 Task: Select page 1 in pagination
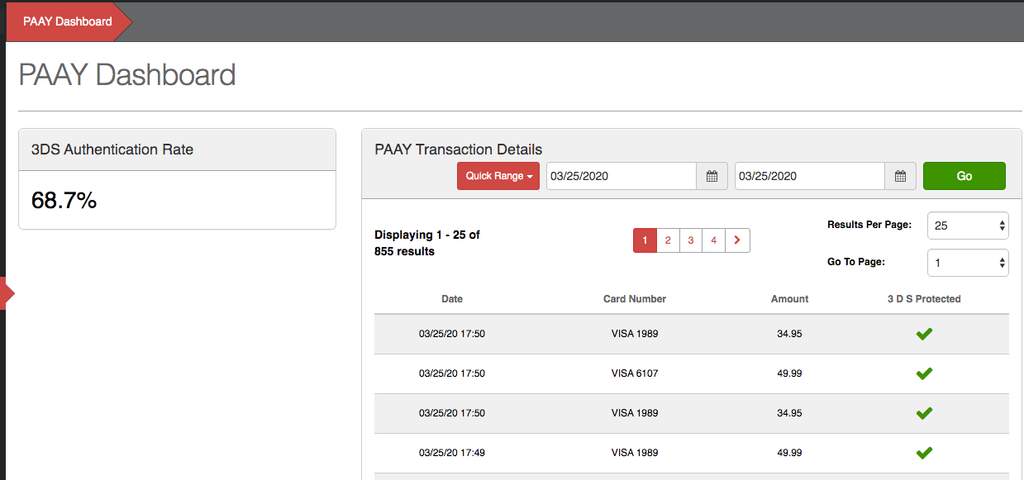tap(645, 241)
